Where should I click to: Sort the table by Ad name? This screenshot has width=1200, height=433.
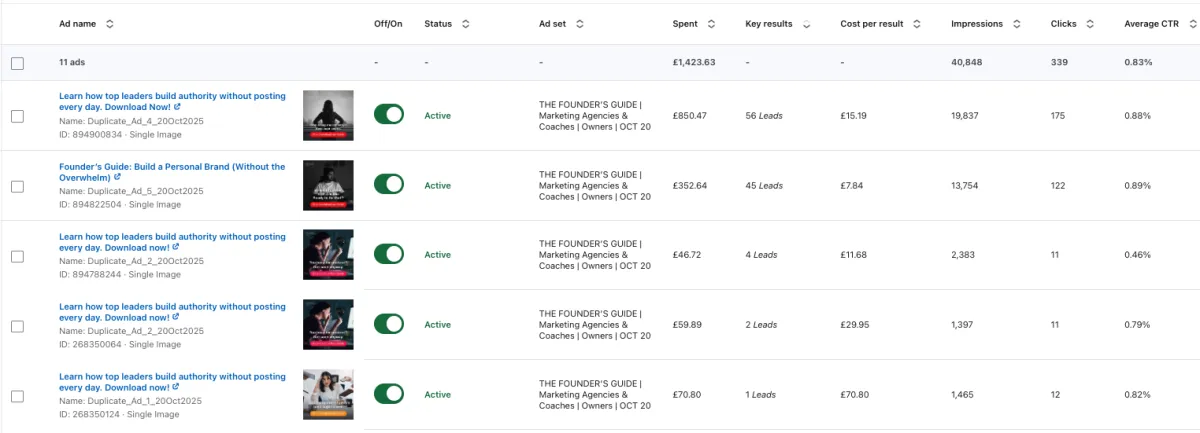[110, 23]
